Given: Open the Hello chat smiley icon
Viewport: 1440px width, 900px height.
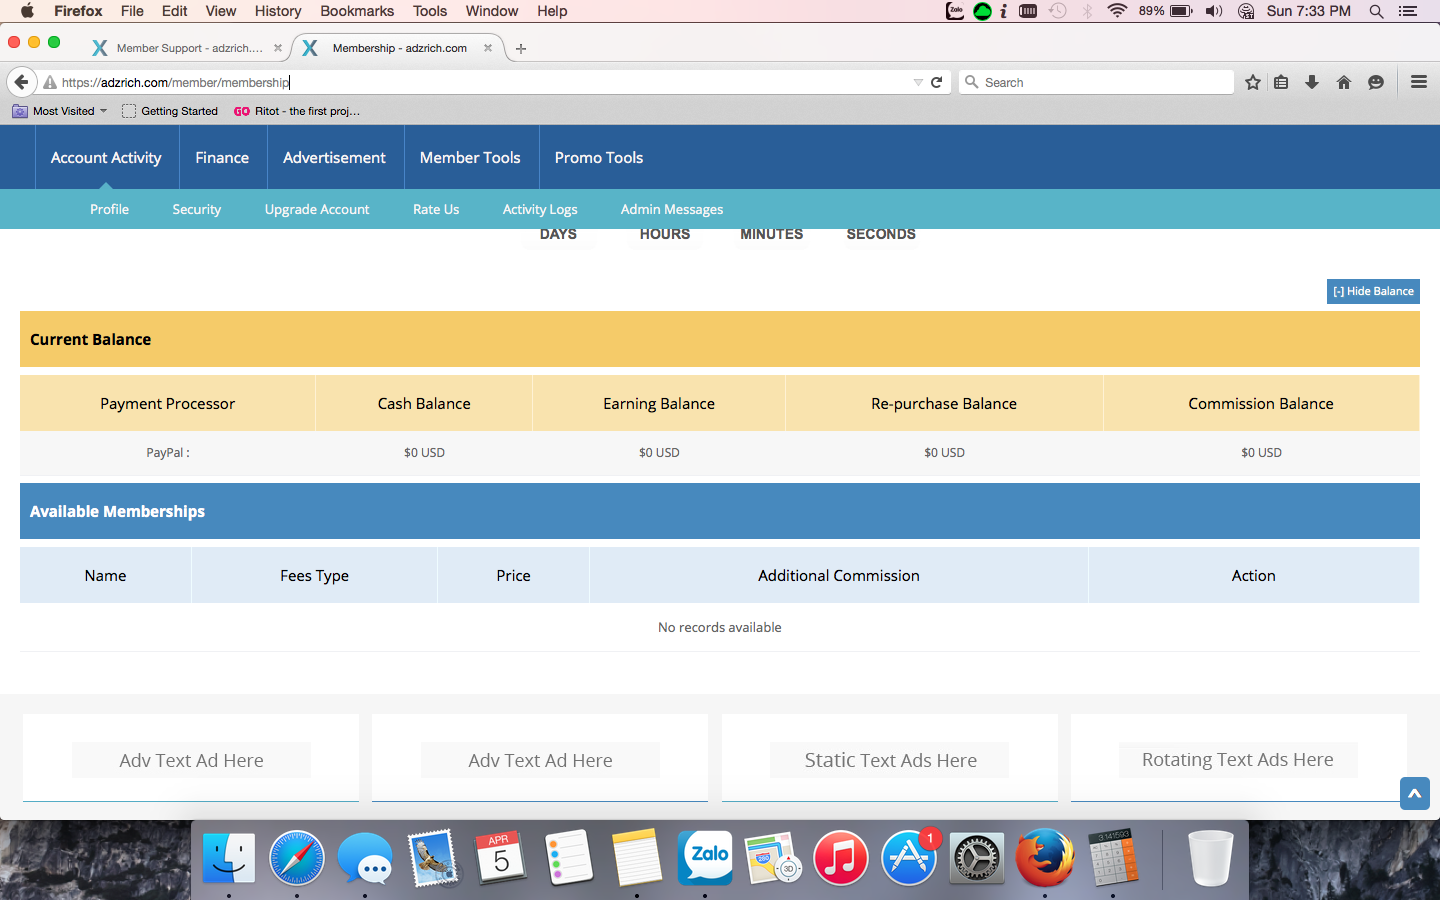Looking at the screenshot, I should point(1376,82).
